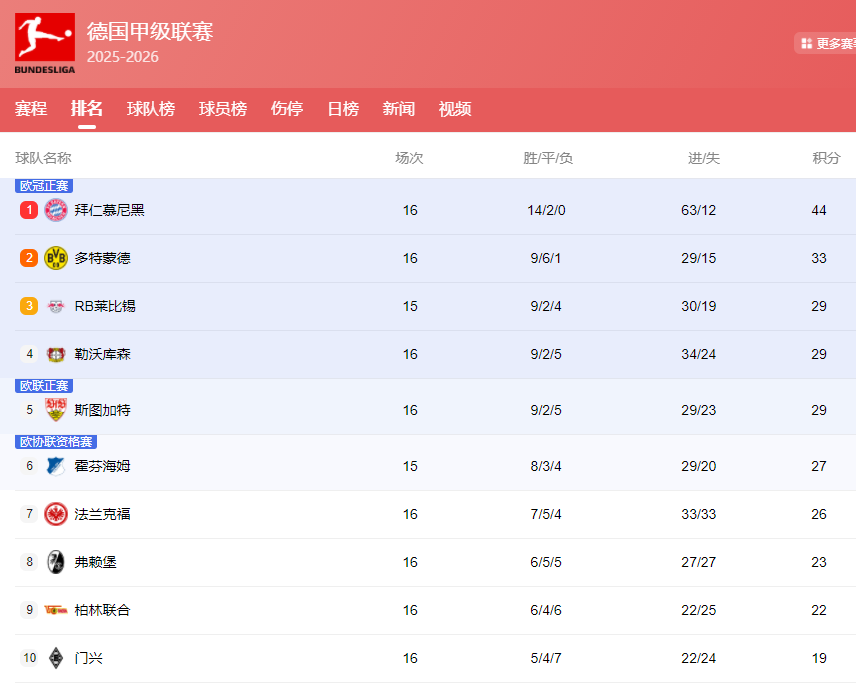Open team 柏林联合

click(103, 610)
